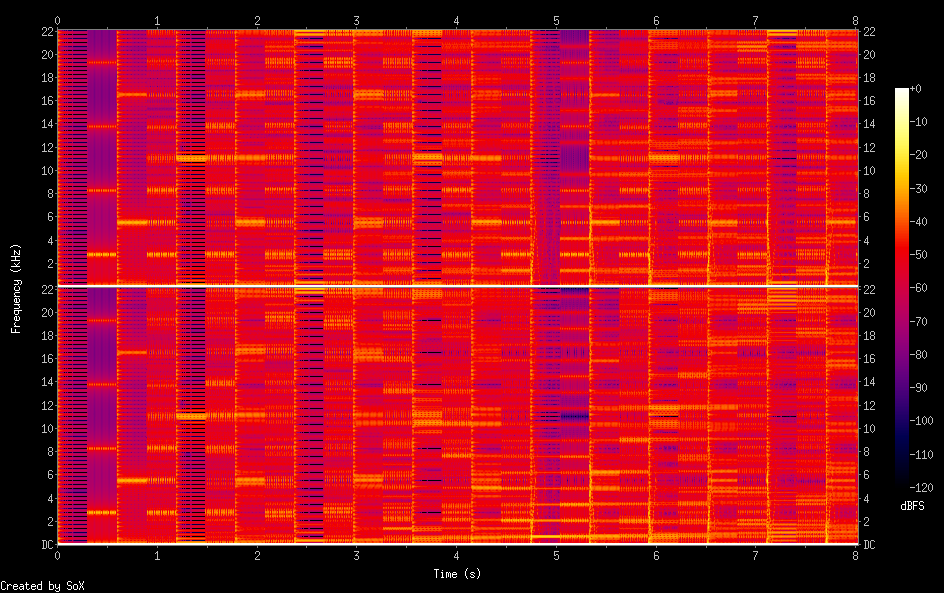Screen dimensions: 944x593
Task: Select the -90 value on the dBFS legend
Action: [x=918, y=388]
